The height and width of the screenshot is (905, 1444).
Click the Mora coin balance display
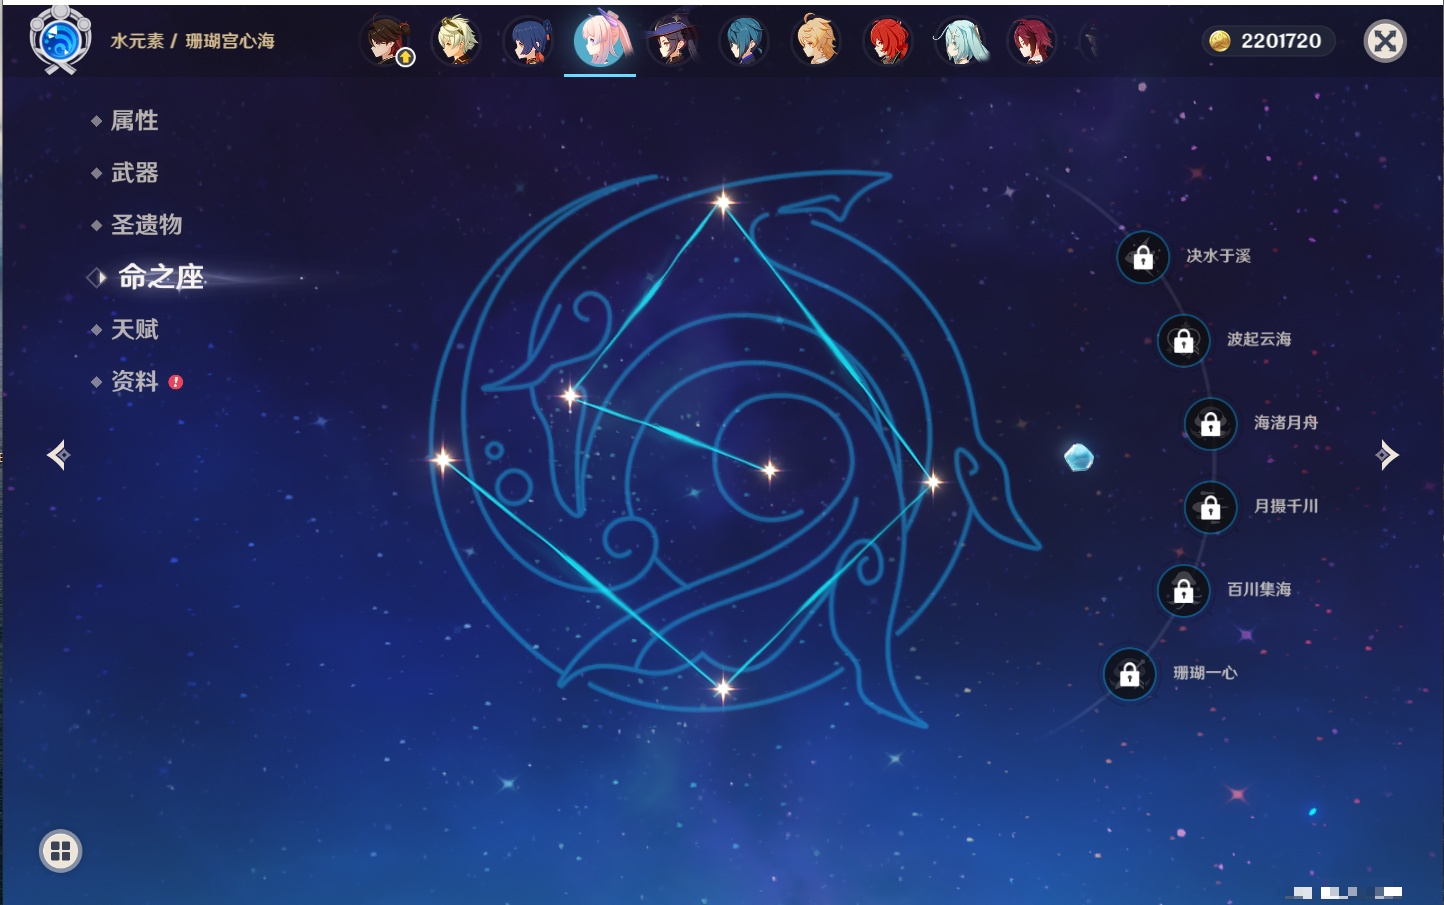pos(1267,41)
